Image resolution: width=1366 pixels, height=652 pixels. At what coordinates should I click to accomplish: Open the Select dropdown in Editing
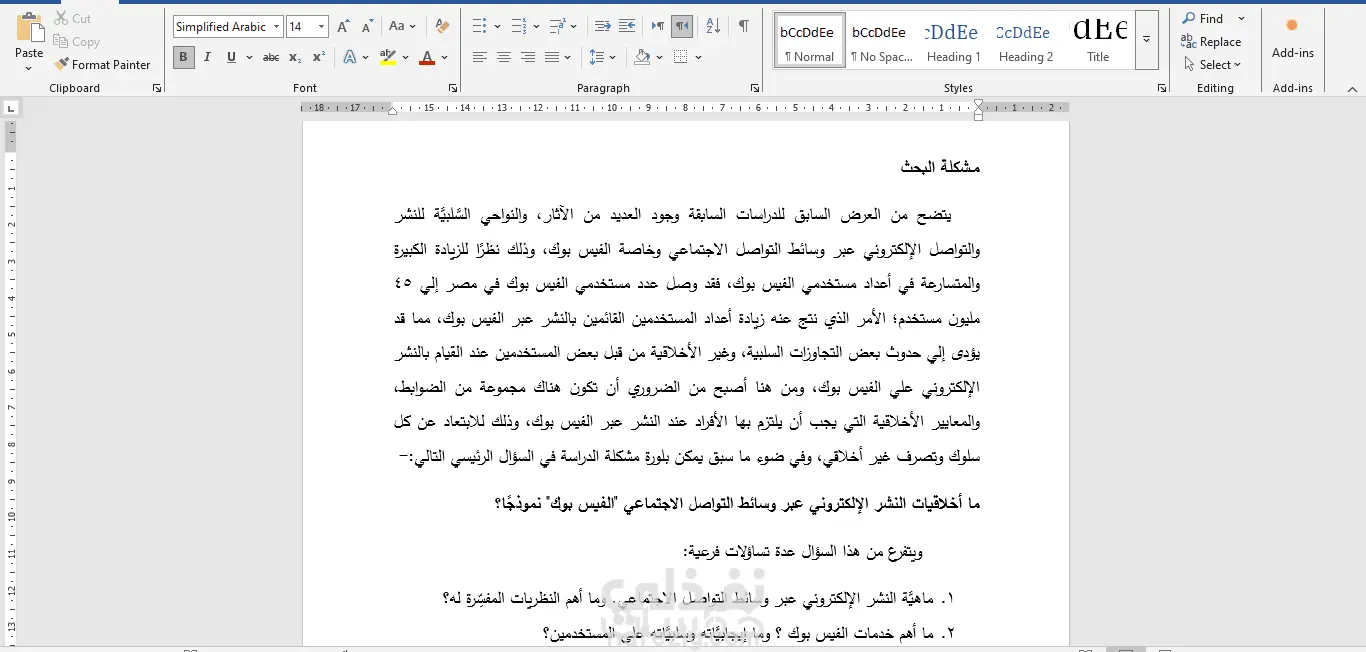coord(1212,64)
